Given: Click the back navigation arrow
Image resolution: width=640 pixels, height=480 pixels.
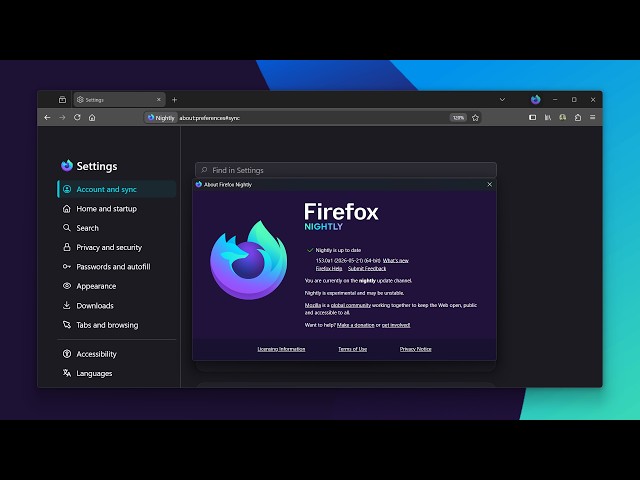Looking at the screenshot, I should tap(47, 118).
